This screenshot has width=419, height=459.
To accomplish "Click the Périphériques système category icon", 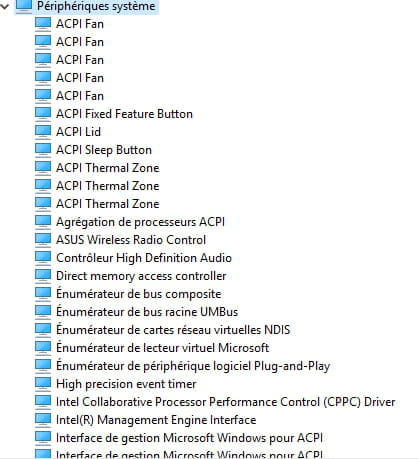I will (x=24, y=5).
